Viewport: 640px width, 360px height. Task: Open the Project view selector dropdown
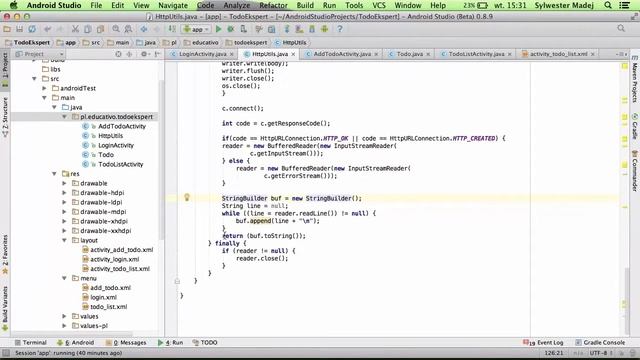[39, 54]
